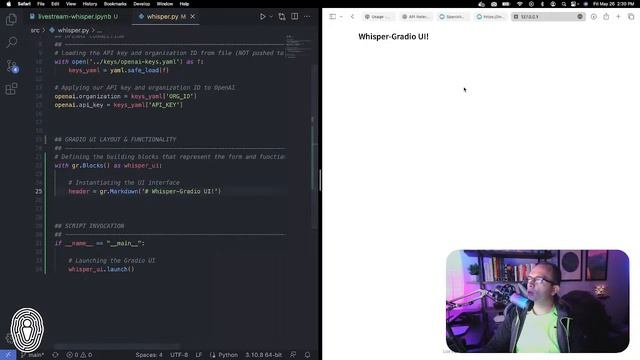The width and height of the screenshot is (640, 360).
Task: Open Problems via errors and warnings count
Action: (79, 355)
